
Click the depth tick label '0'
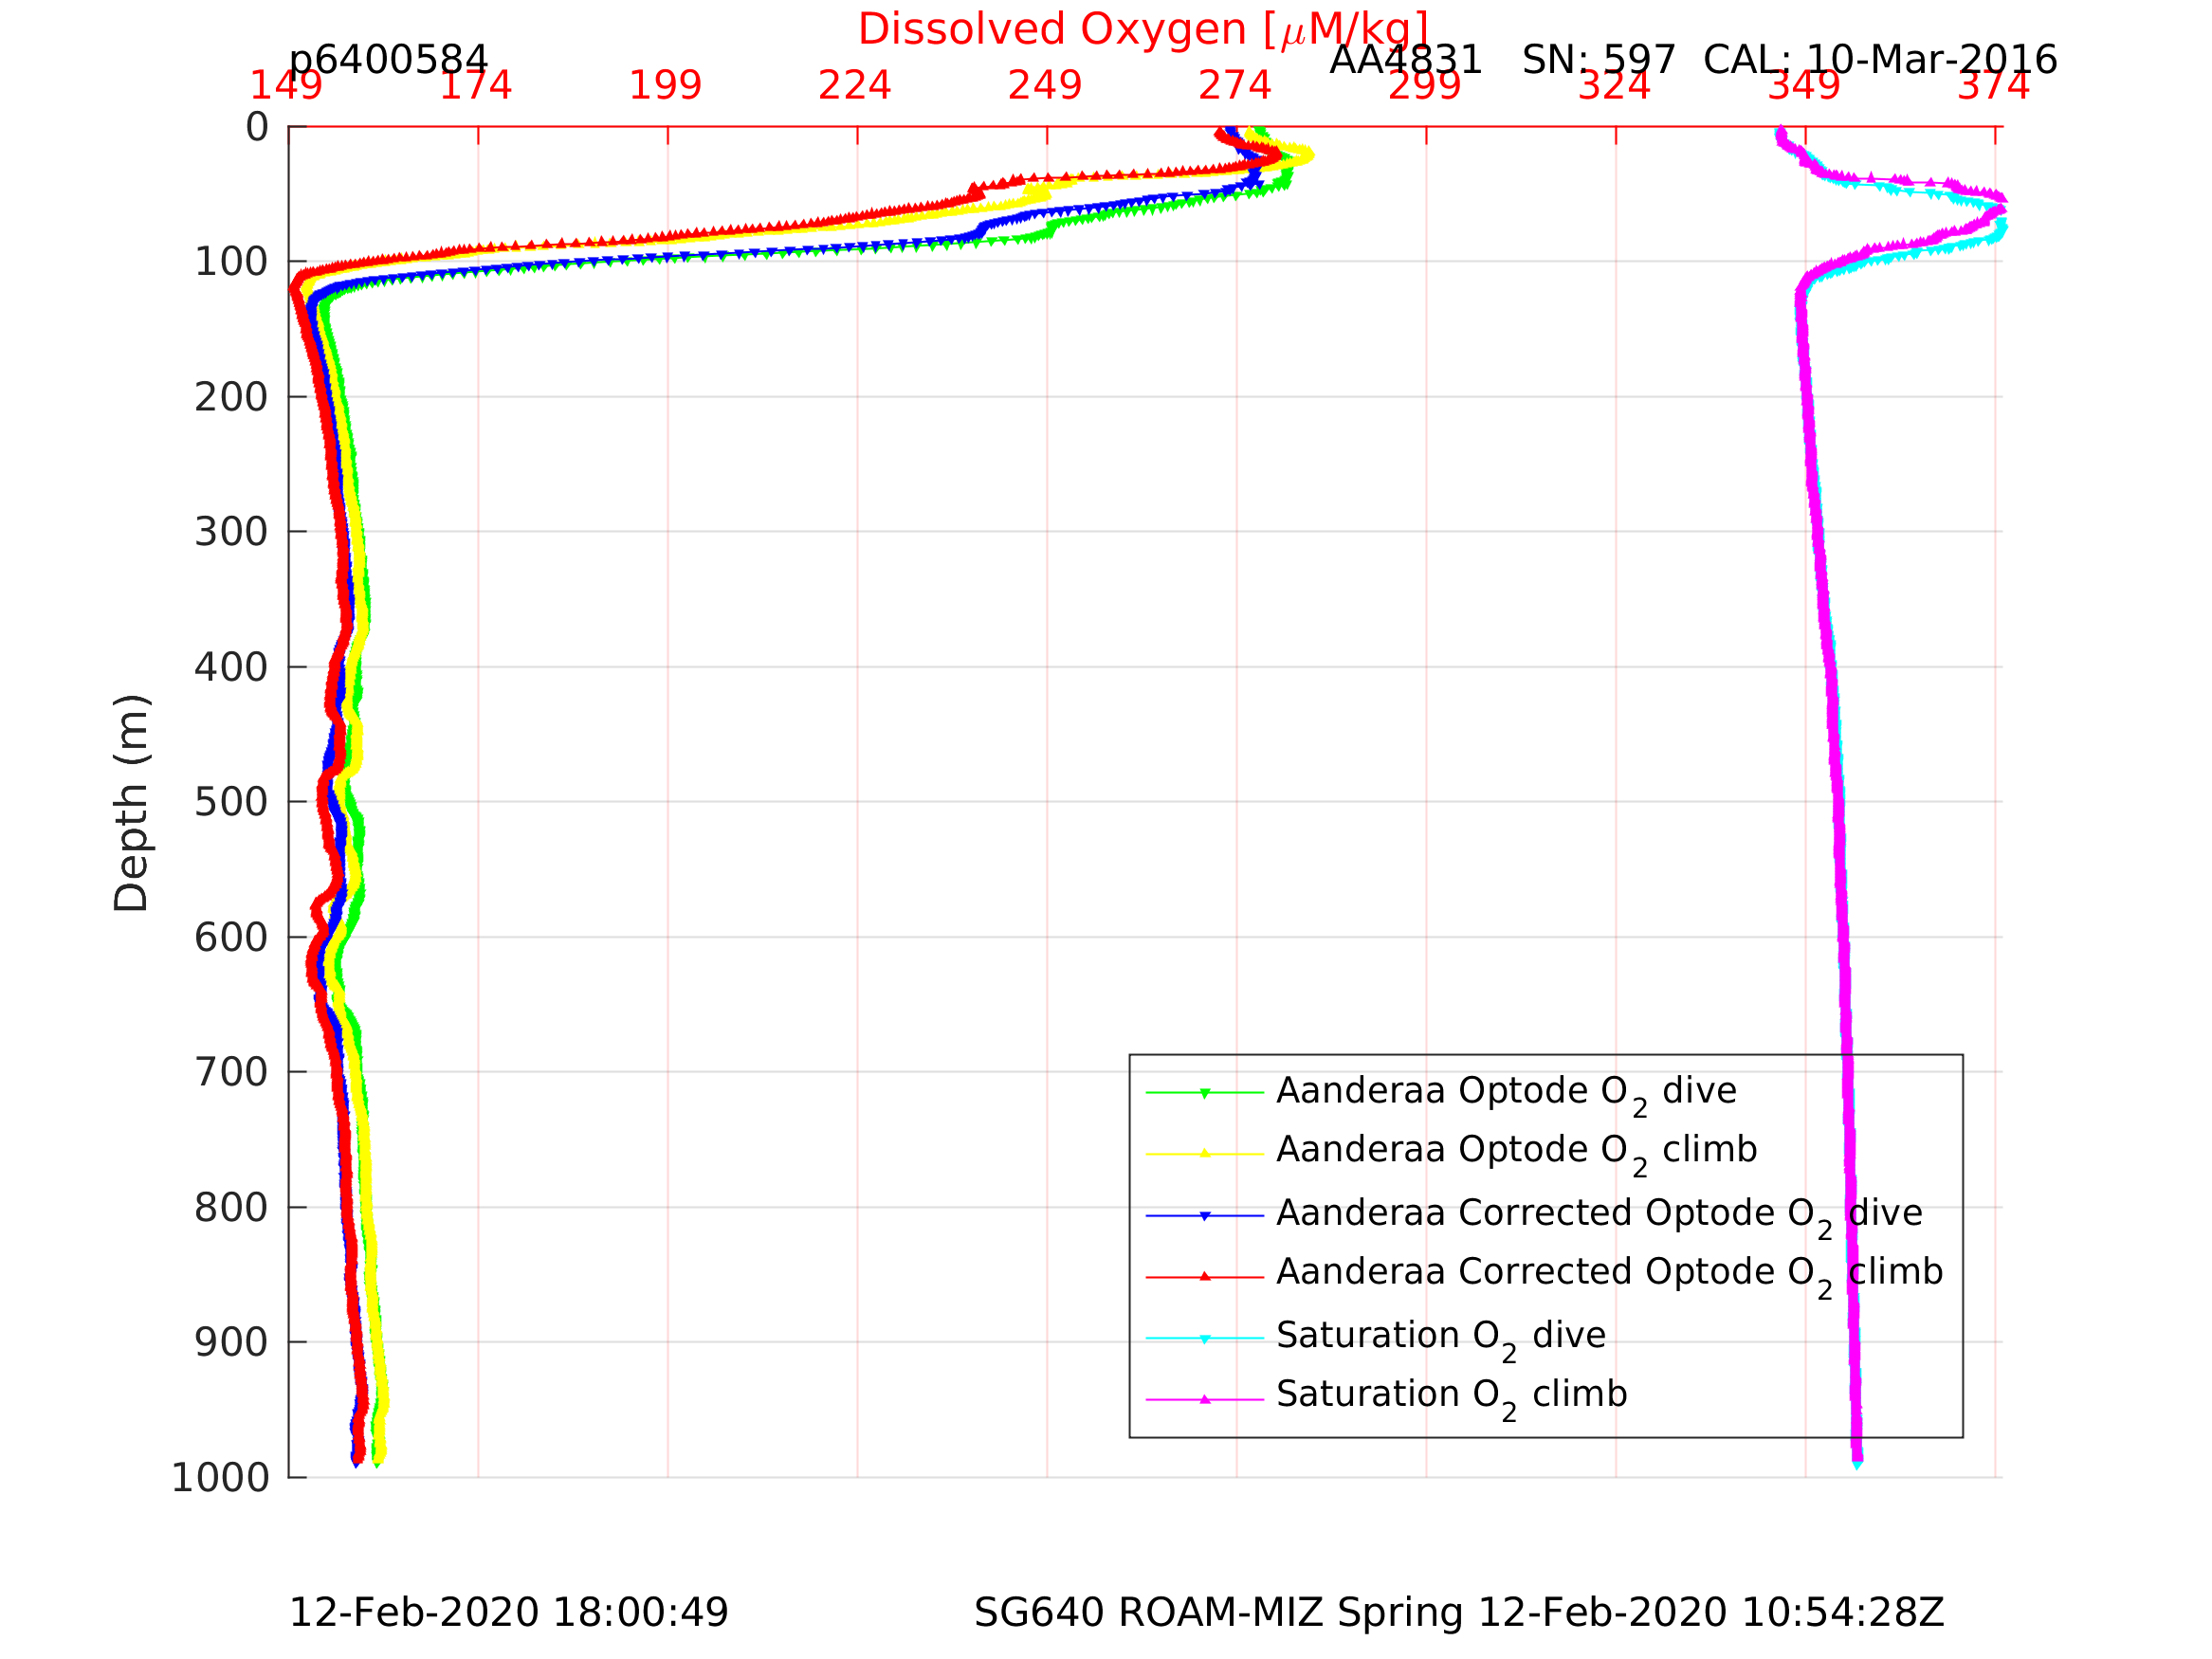pyautogui.click(x=257, y=127)
